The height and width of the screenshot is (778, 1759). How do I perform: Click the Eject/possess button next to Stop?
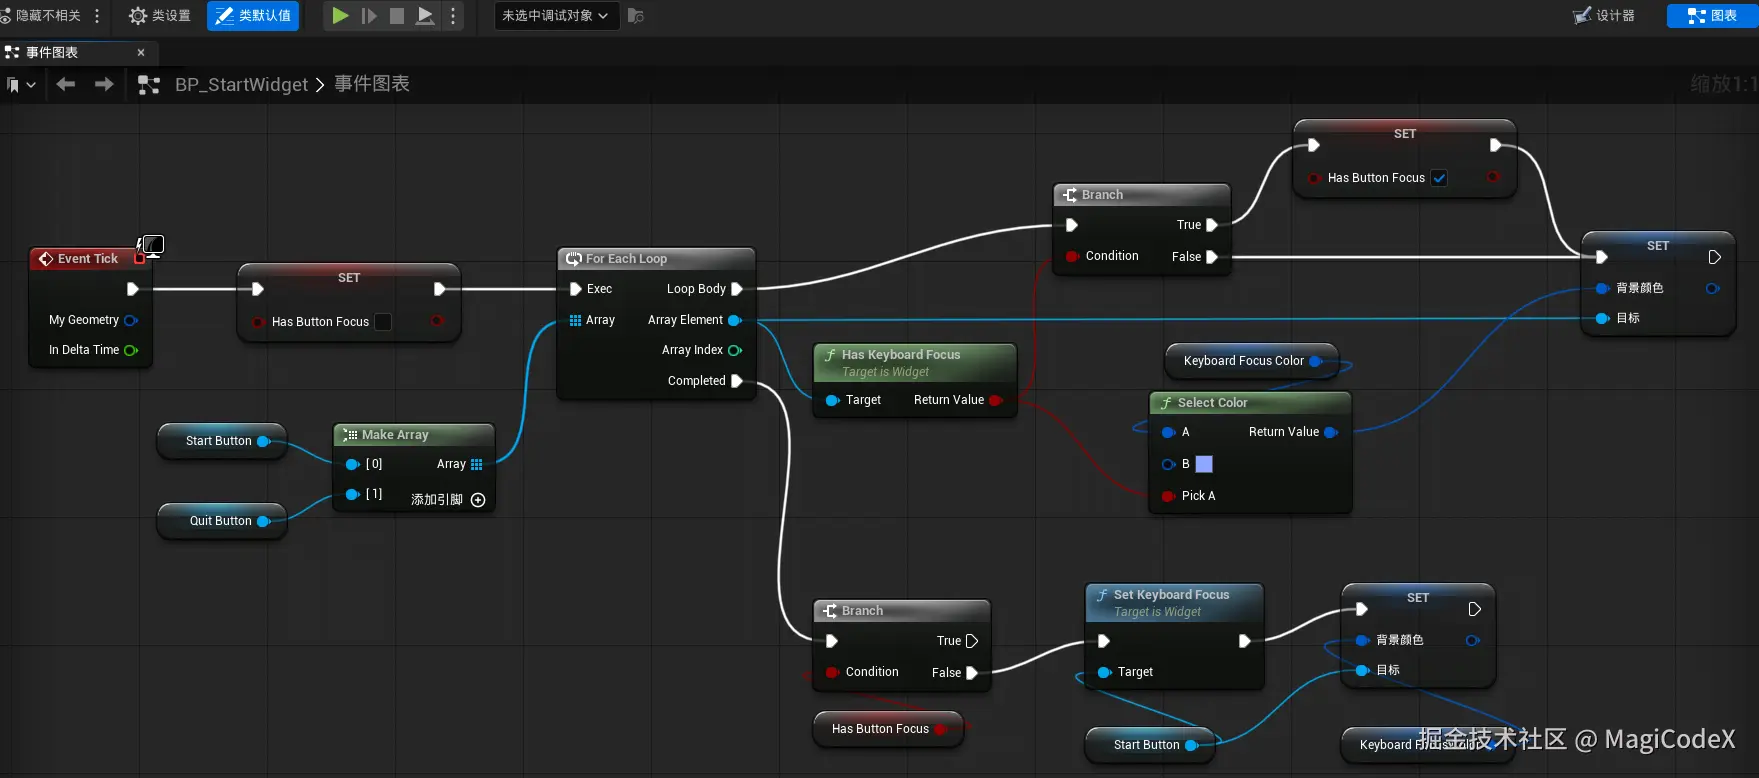tap(425, 16)
